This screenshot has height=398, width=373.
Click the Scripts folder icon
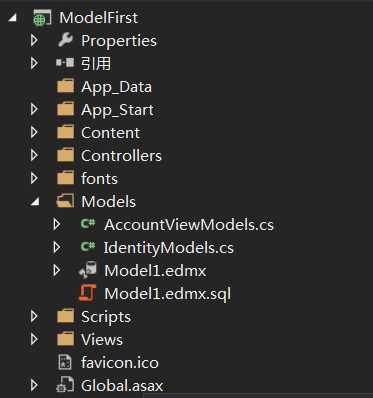tap(65, 316)
